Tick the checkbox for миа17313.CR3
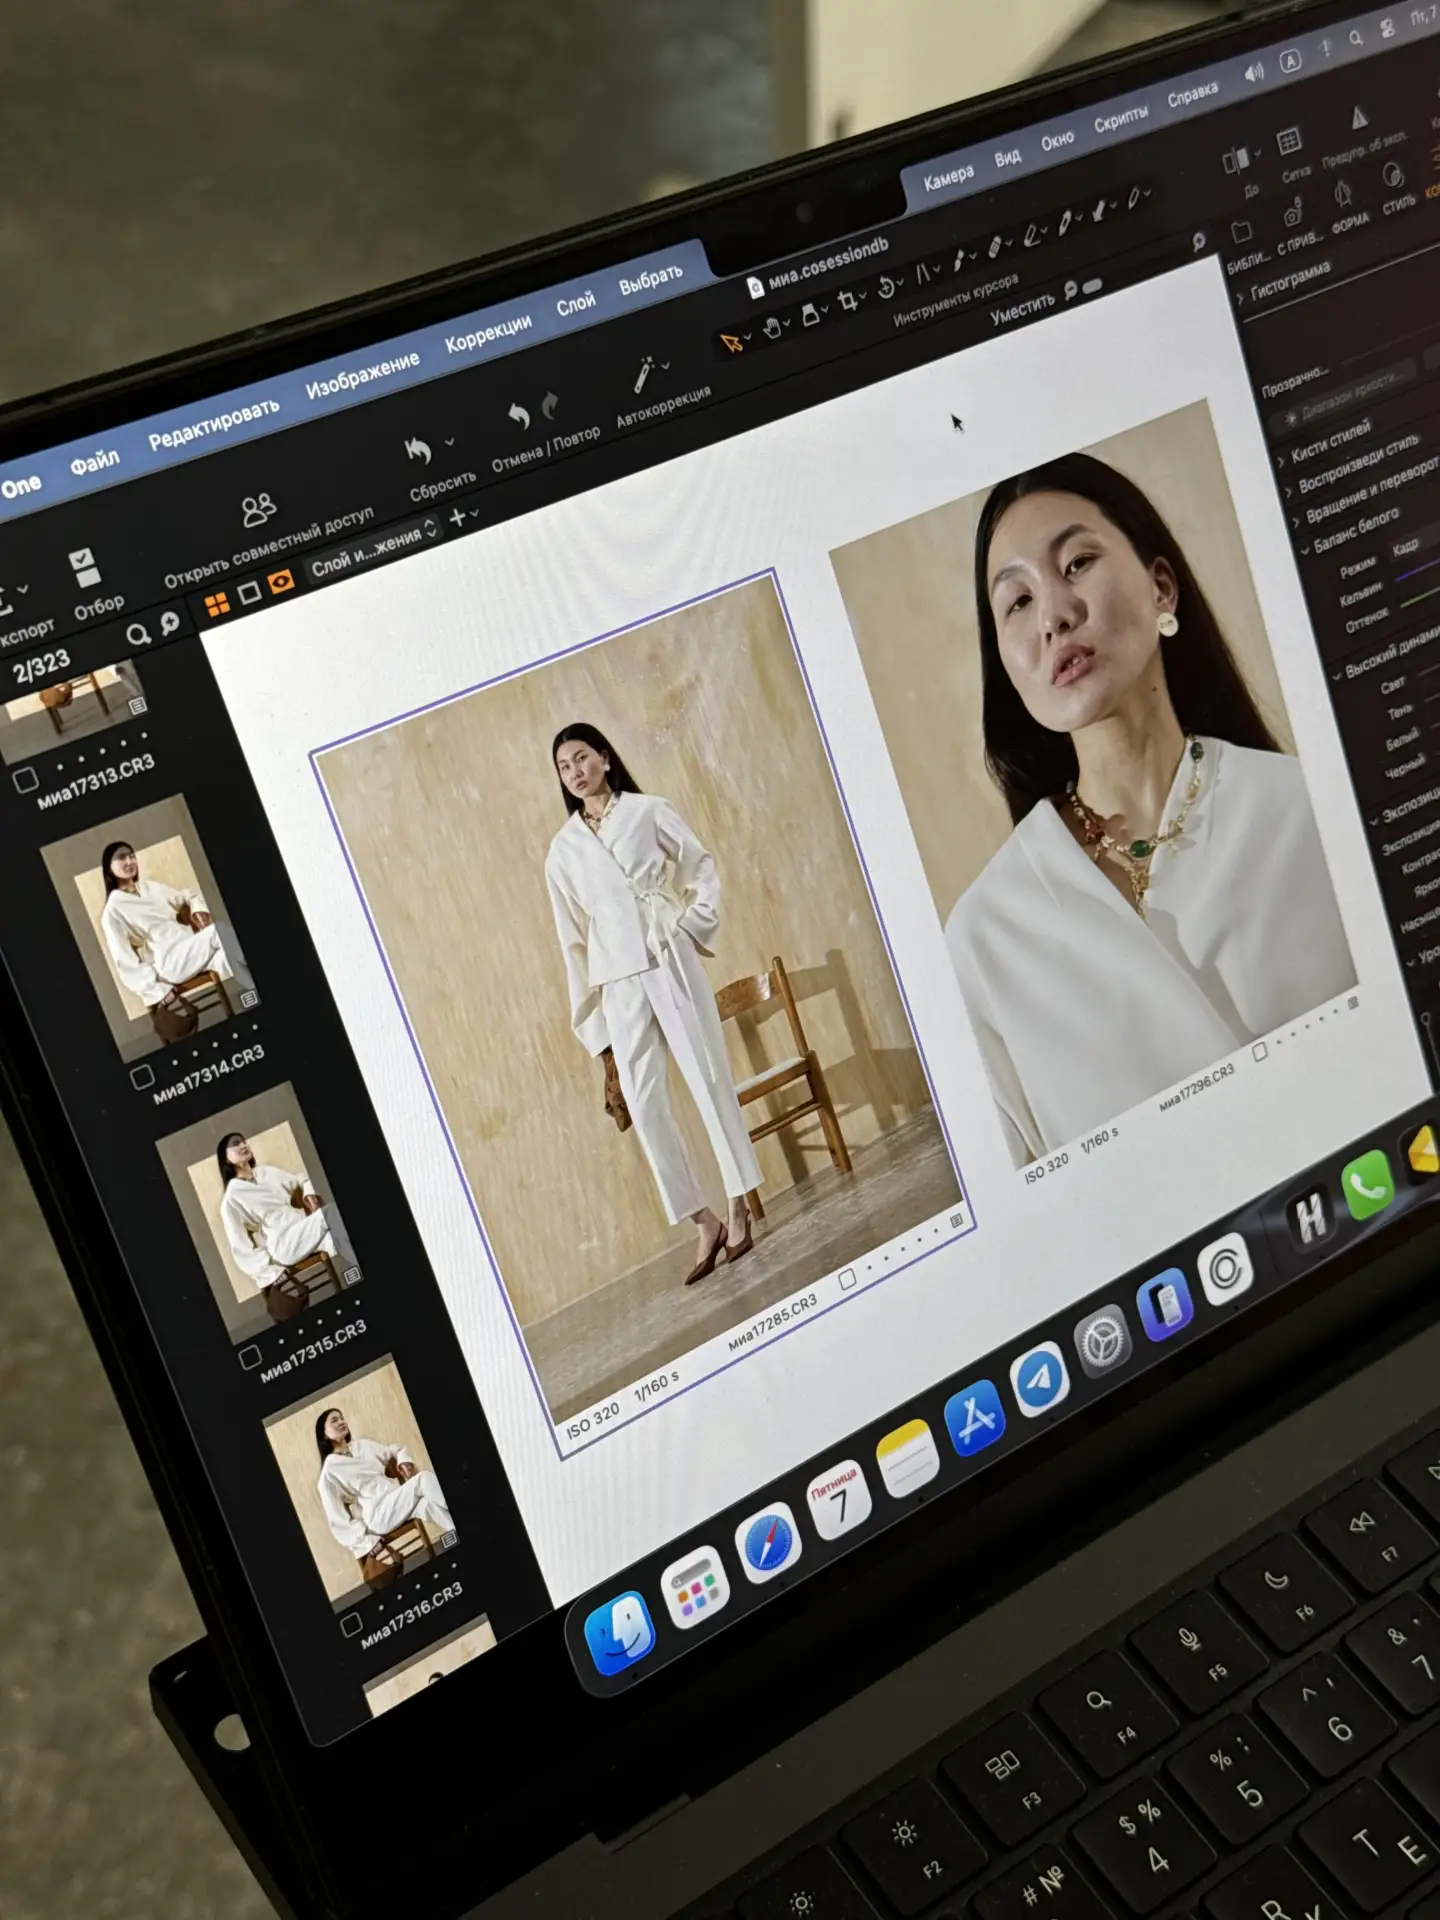 click(25, 780)
